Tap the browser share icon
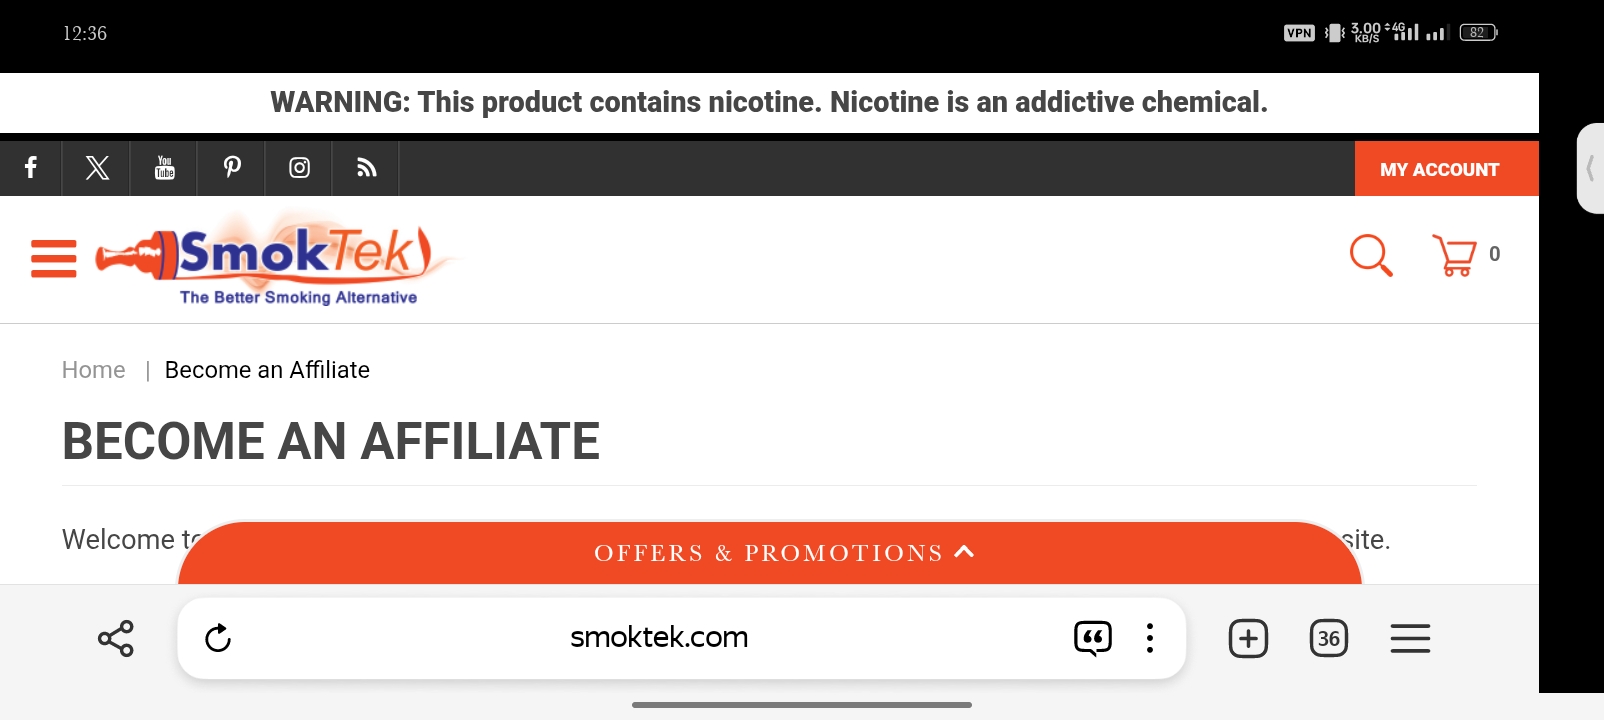1604x720 pixels. point(116,638)
